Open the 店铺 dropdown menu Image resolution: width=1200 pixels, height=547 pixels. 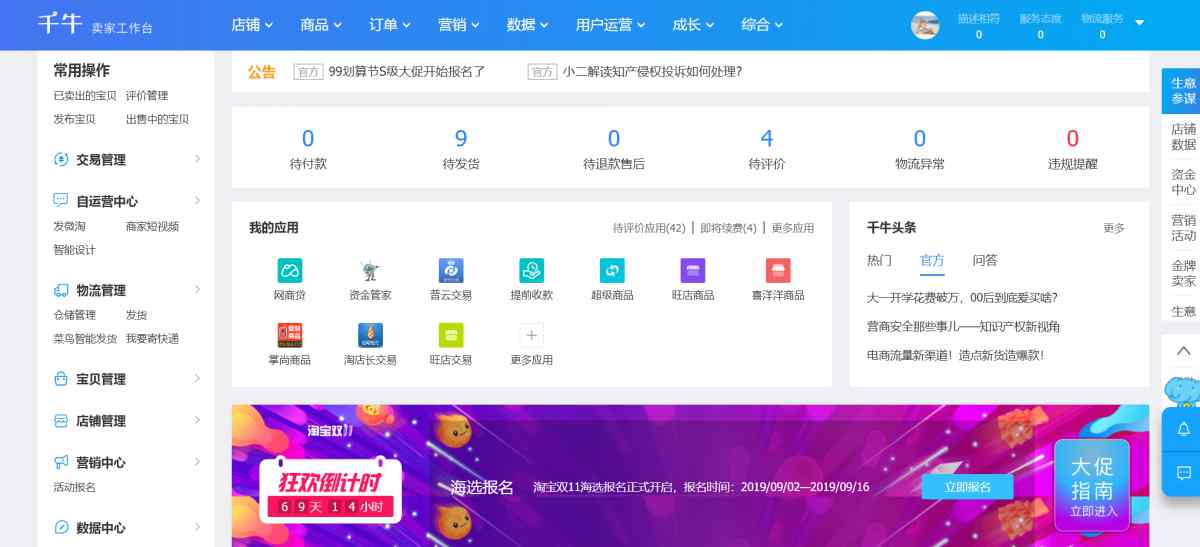(252, 25)
